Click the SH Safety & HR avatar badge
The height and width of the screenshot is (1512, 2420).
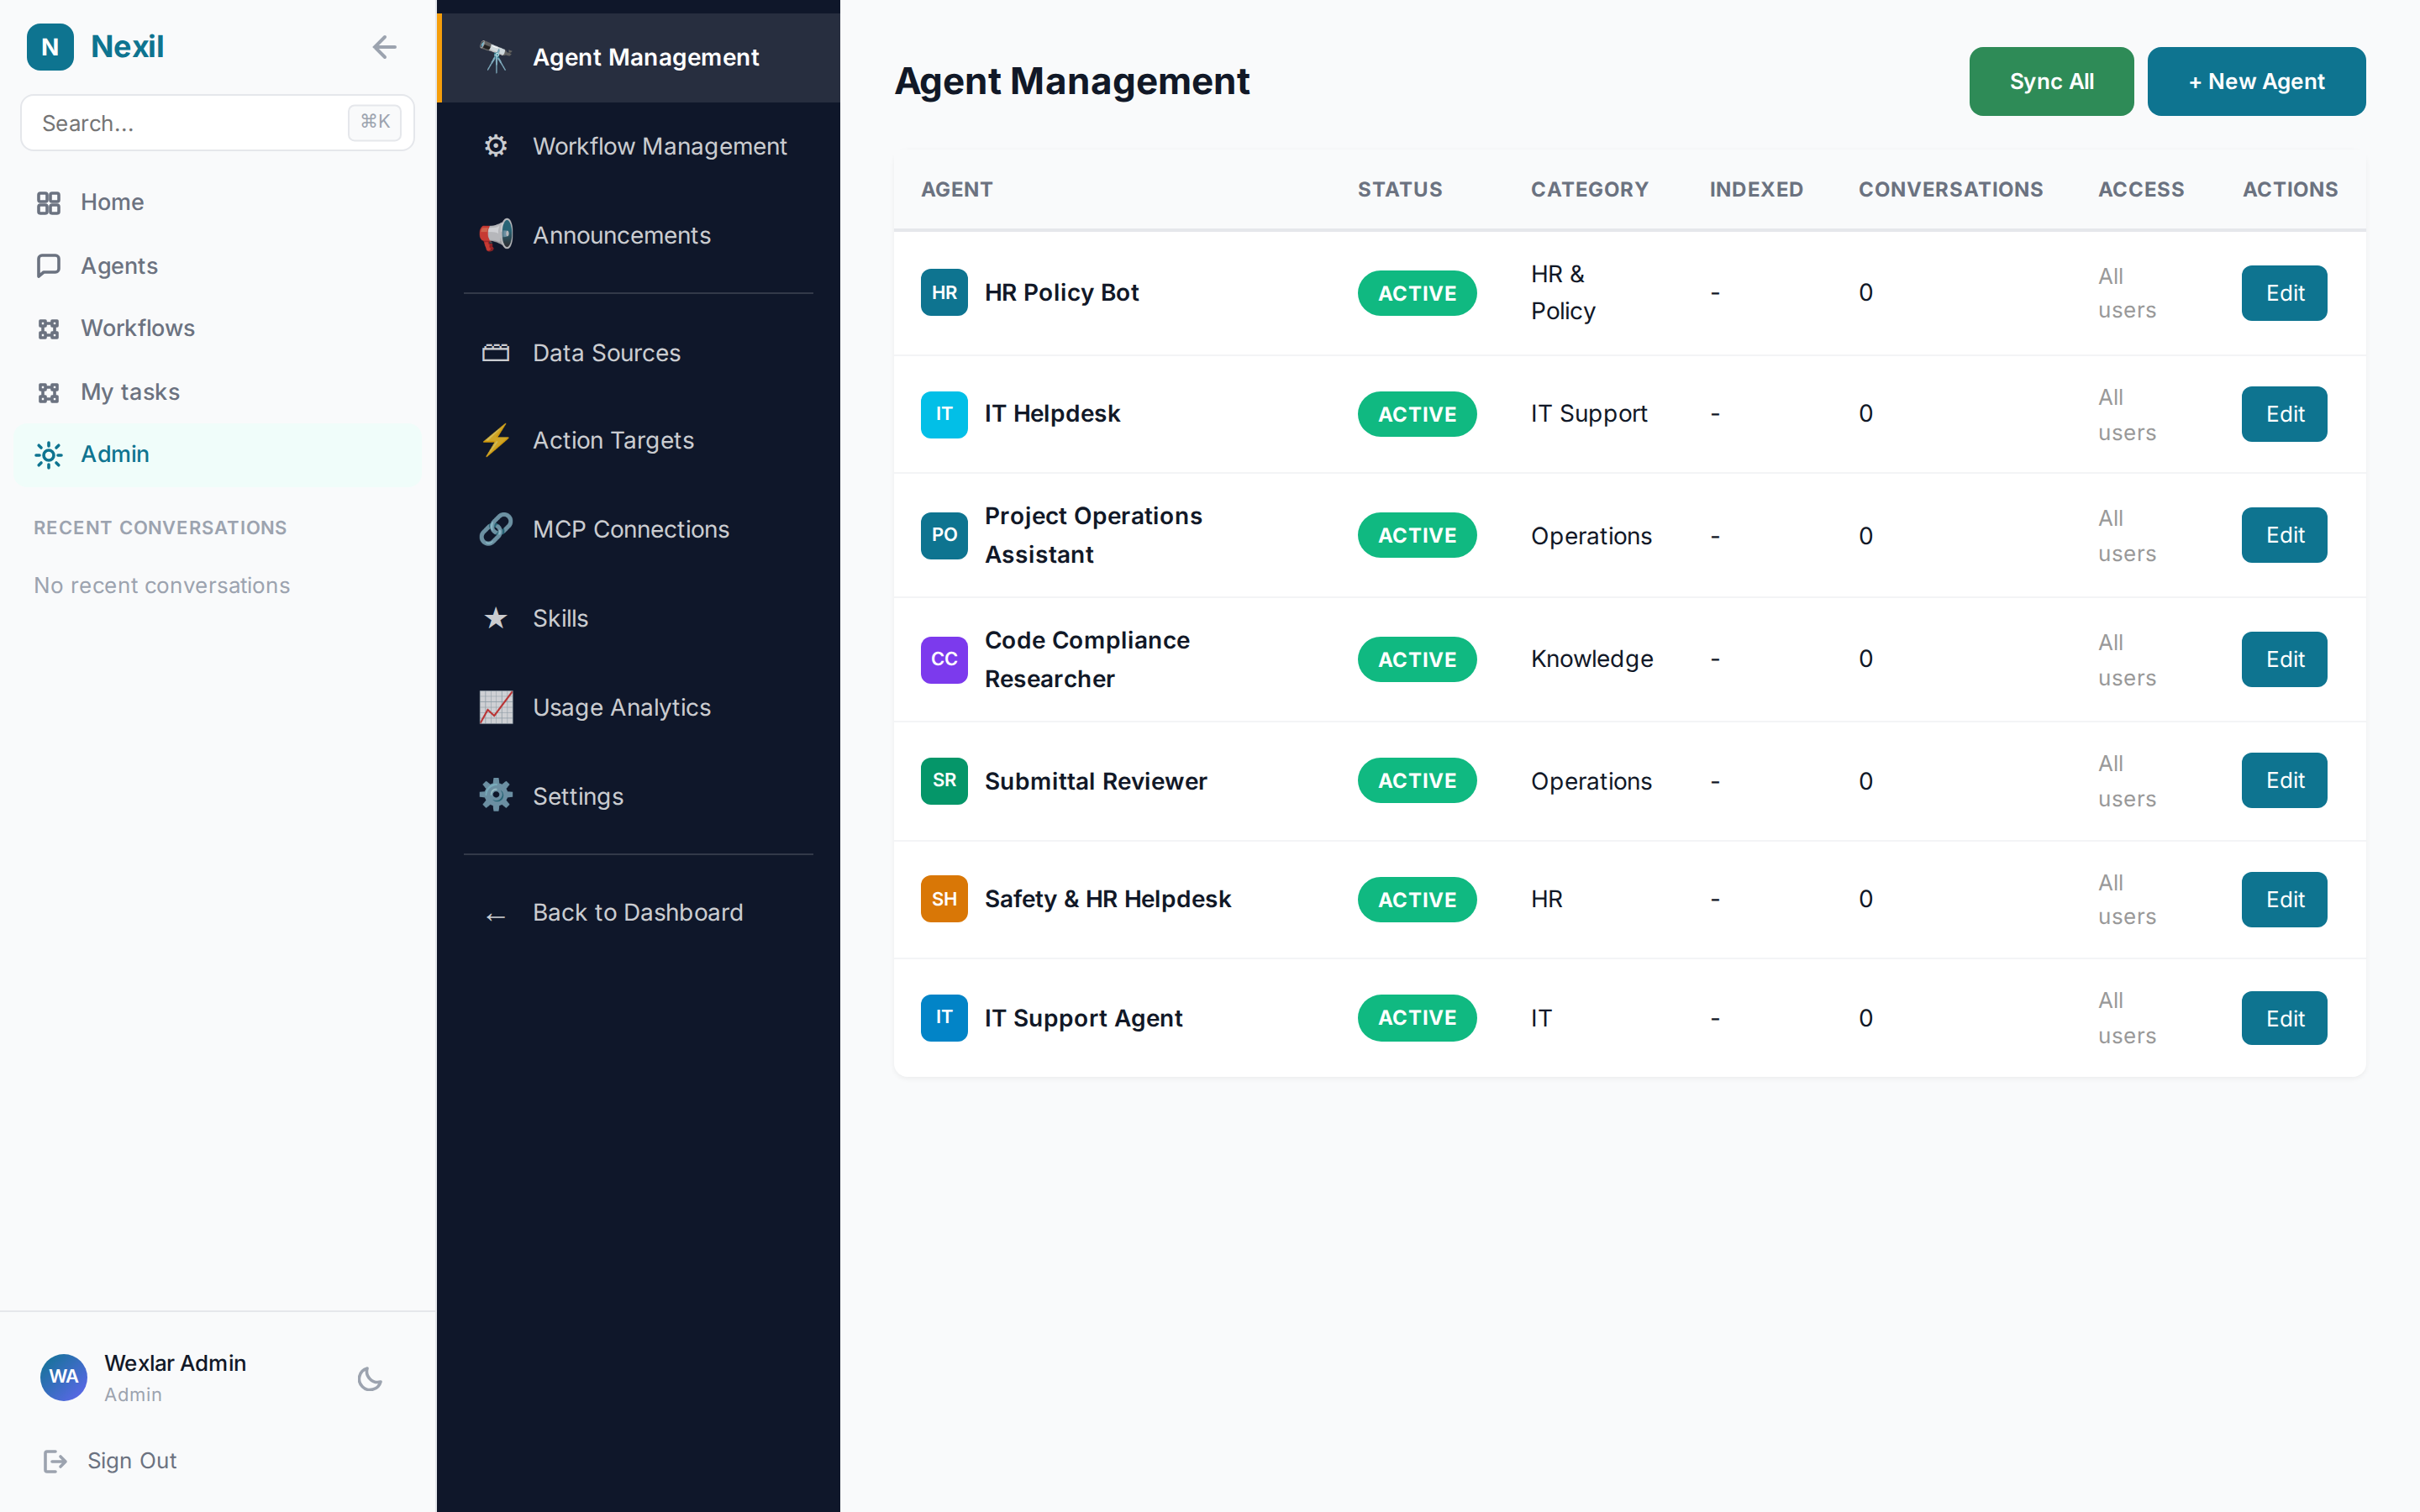click(944, 899)
